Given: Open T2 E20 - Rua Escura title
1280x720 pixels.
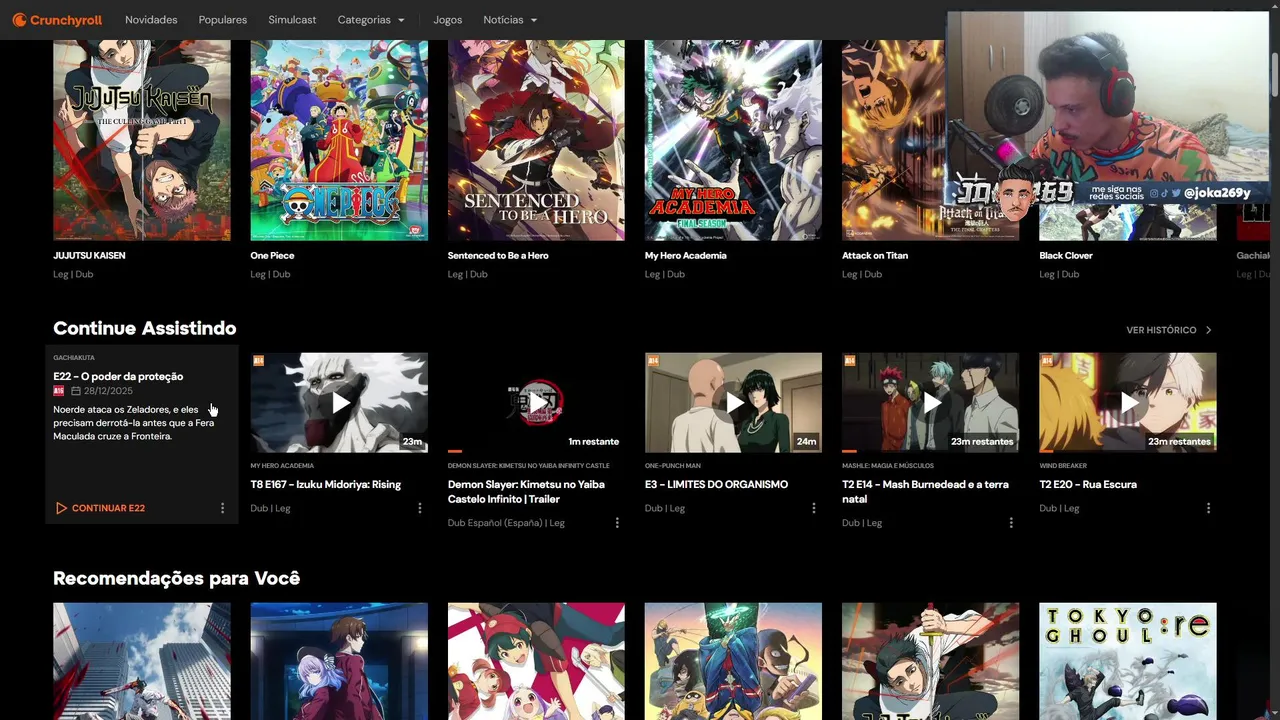Looking at the screenshot, I should 1088,485.
